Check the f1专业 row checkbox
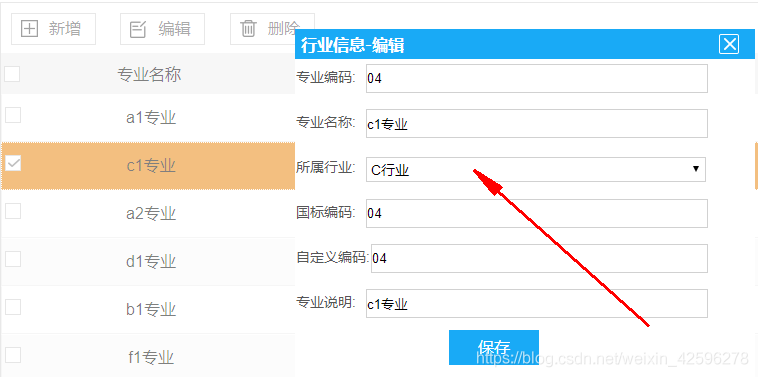This screenshot has height=377, width=758. [13, 355]
